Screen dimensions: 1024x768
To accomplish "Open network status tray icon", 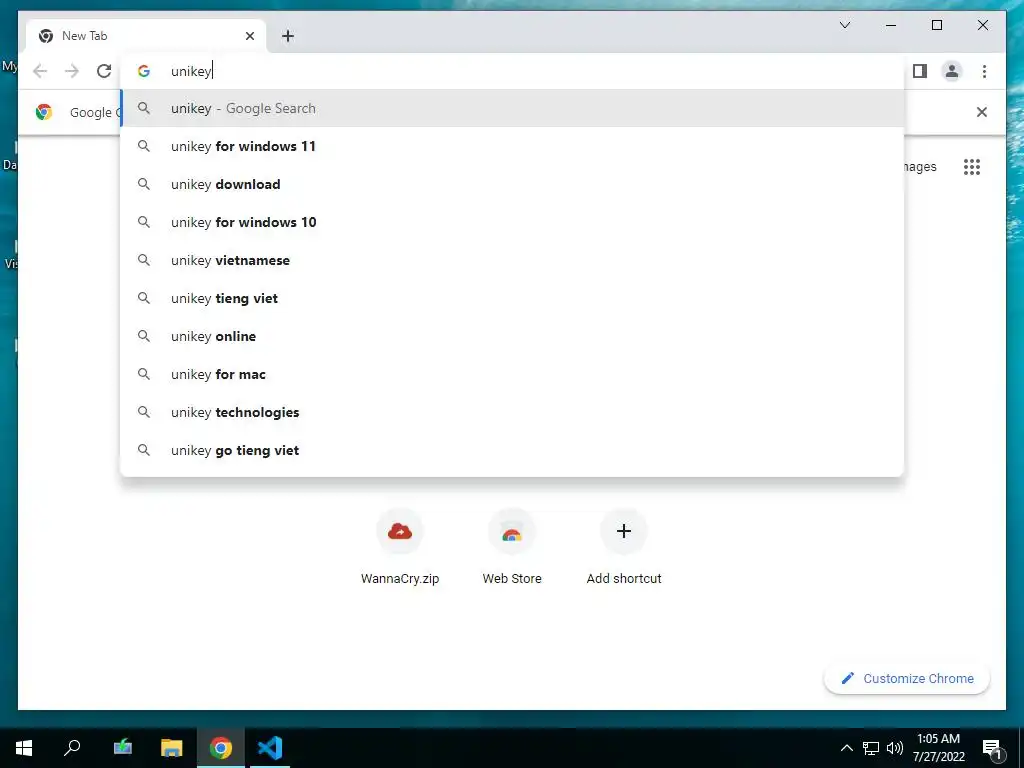I will pos(871,748).
